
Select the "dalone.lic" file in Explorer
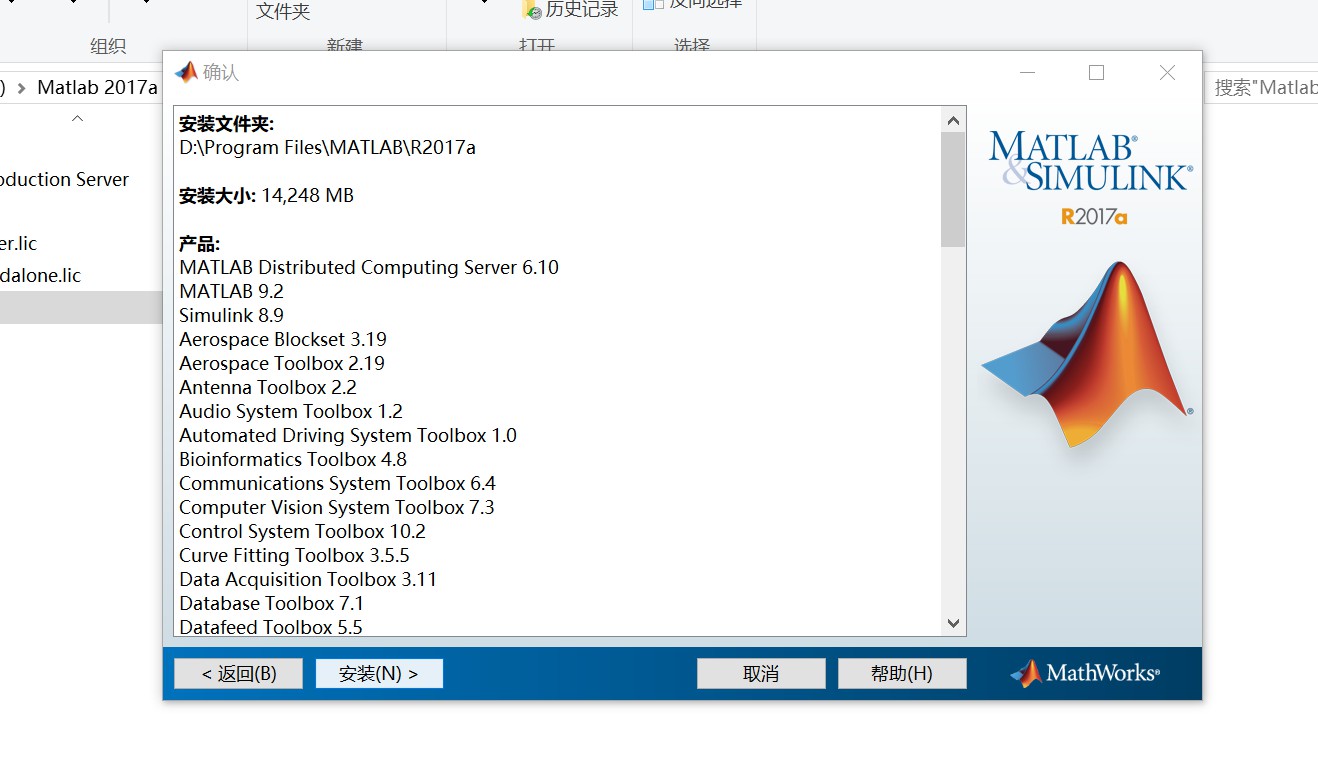41,276
